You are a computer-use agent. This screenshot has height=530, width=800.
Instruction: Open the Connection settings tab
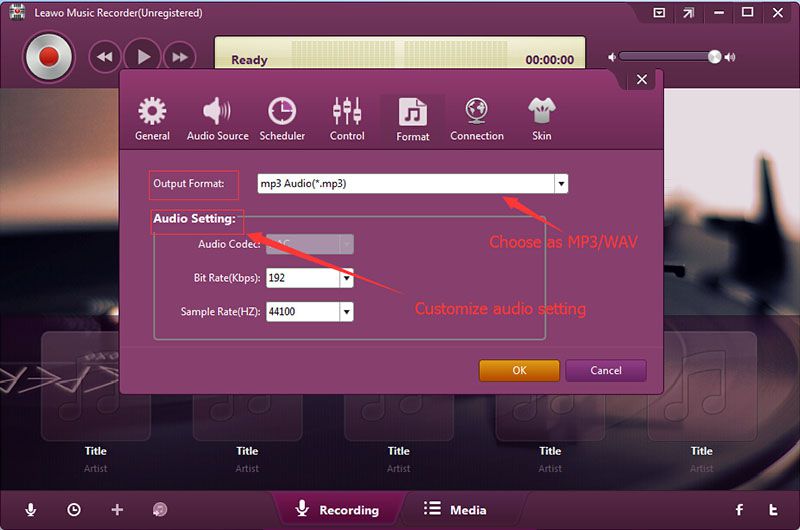pos(477,119)
